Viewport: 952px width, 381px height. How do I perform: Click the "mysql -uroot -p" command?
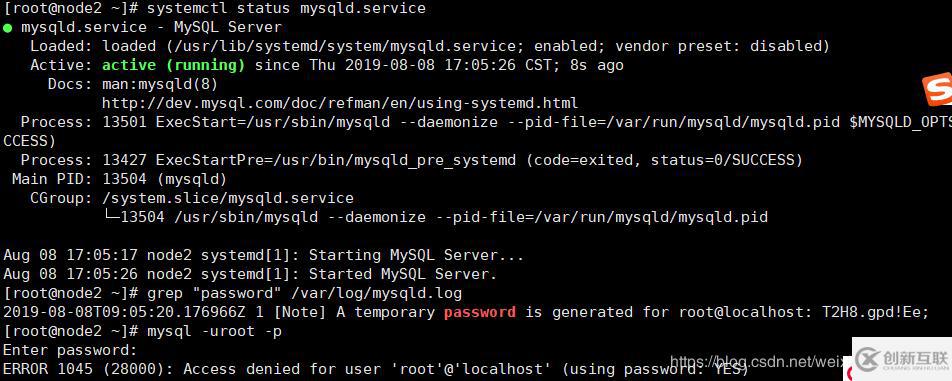point(214,331)
